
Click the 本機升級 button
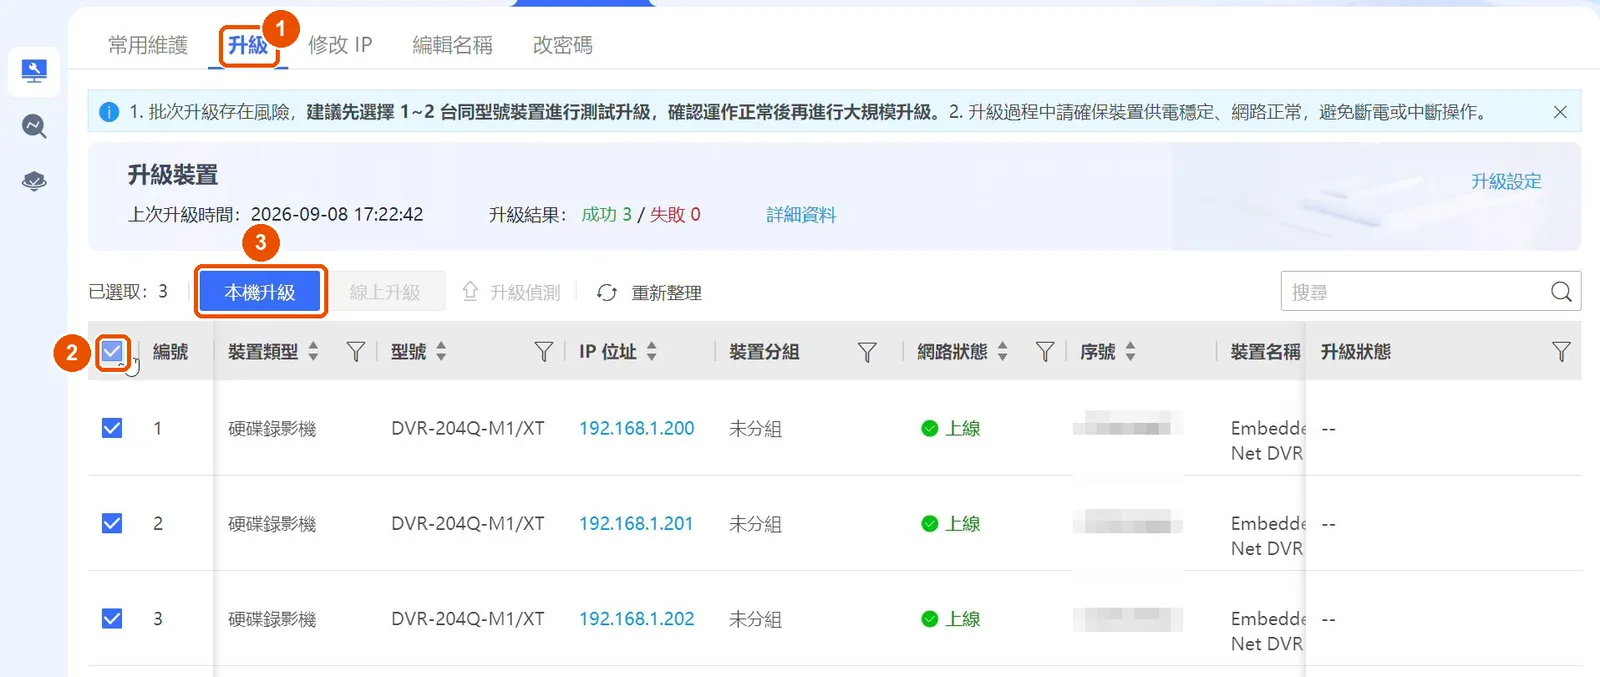(x=260, y=292)
